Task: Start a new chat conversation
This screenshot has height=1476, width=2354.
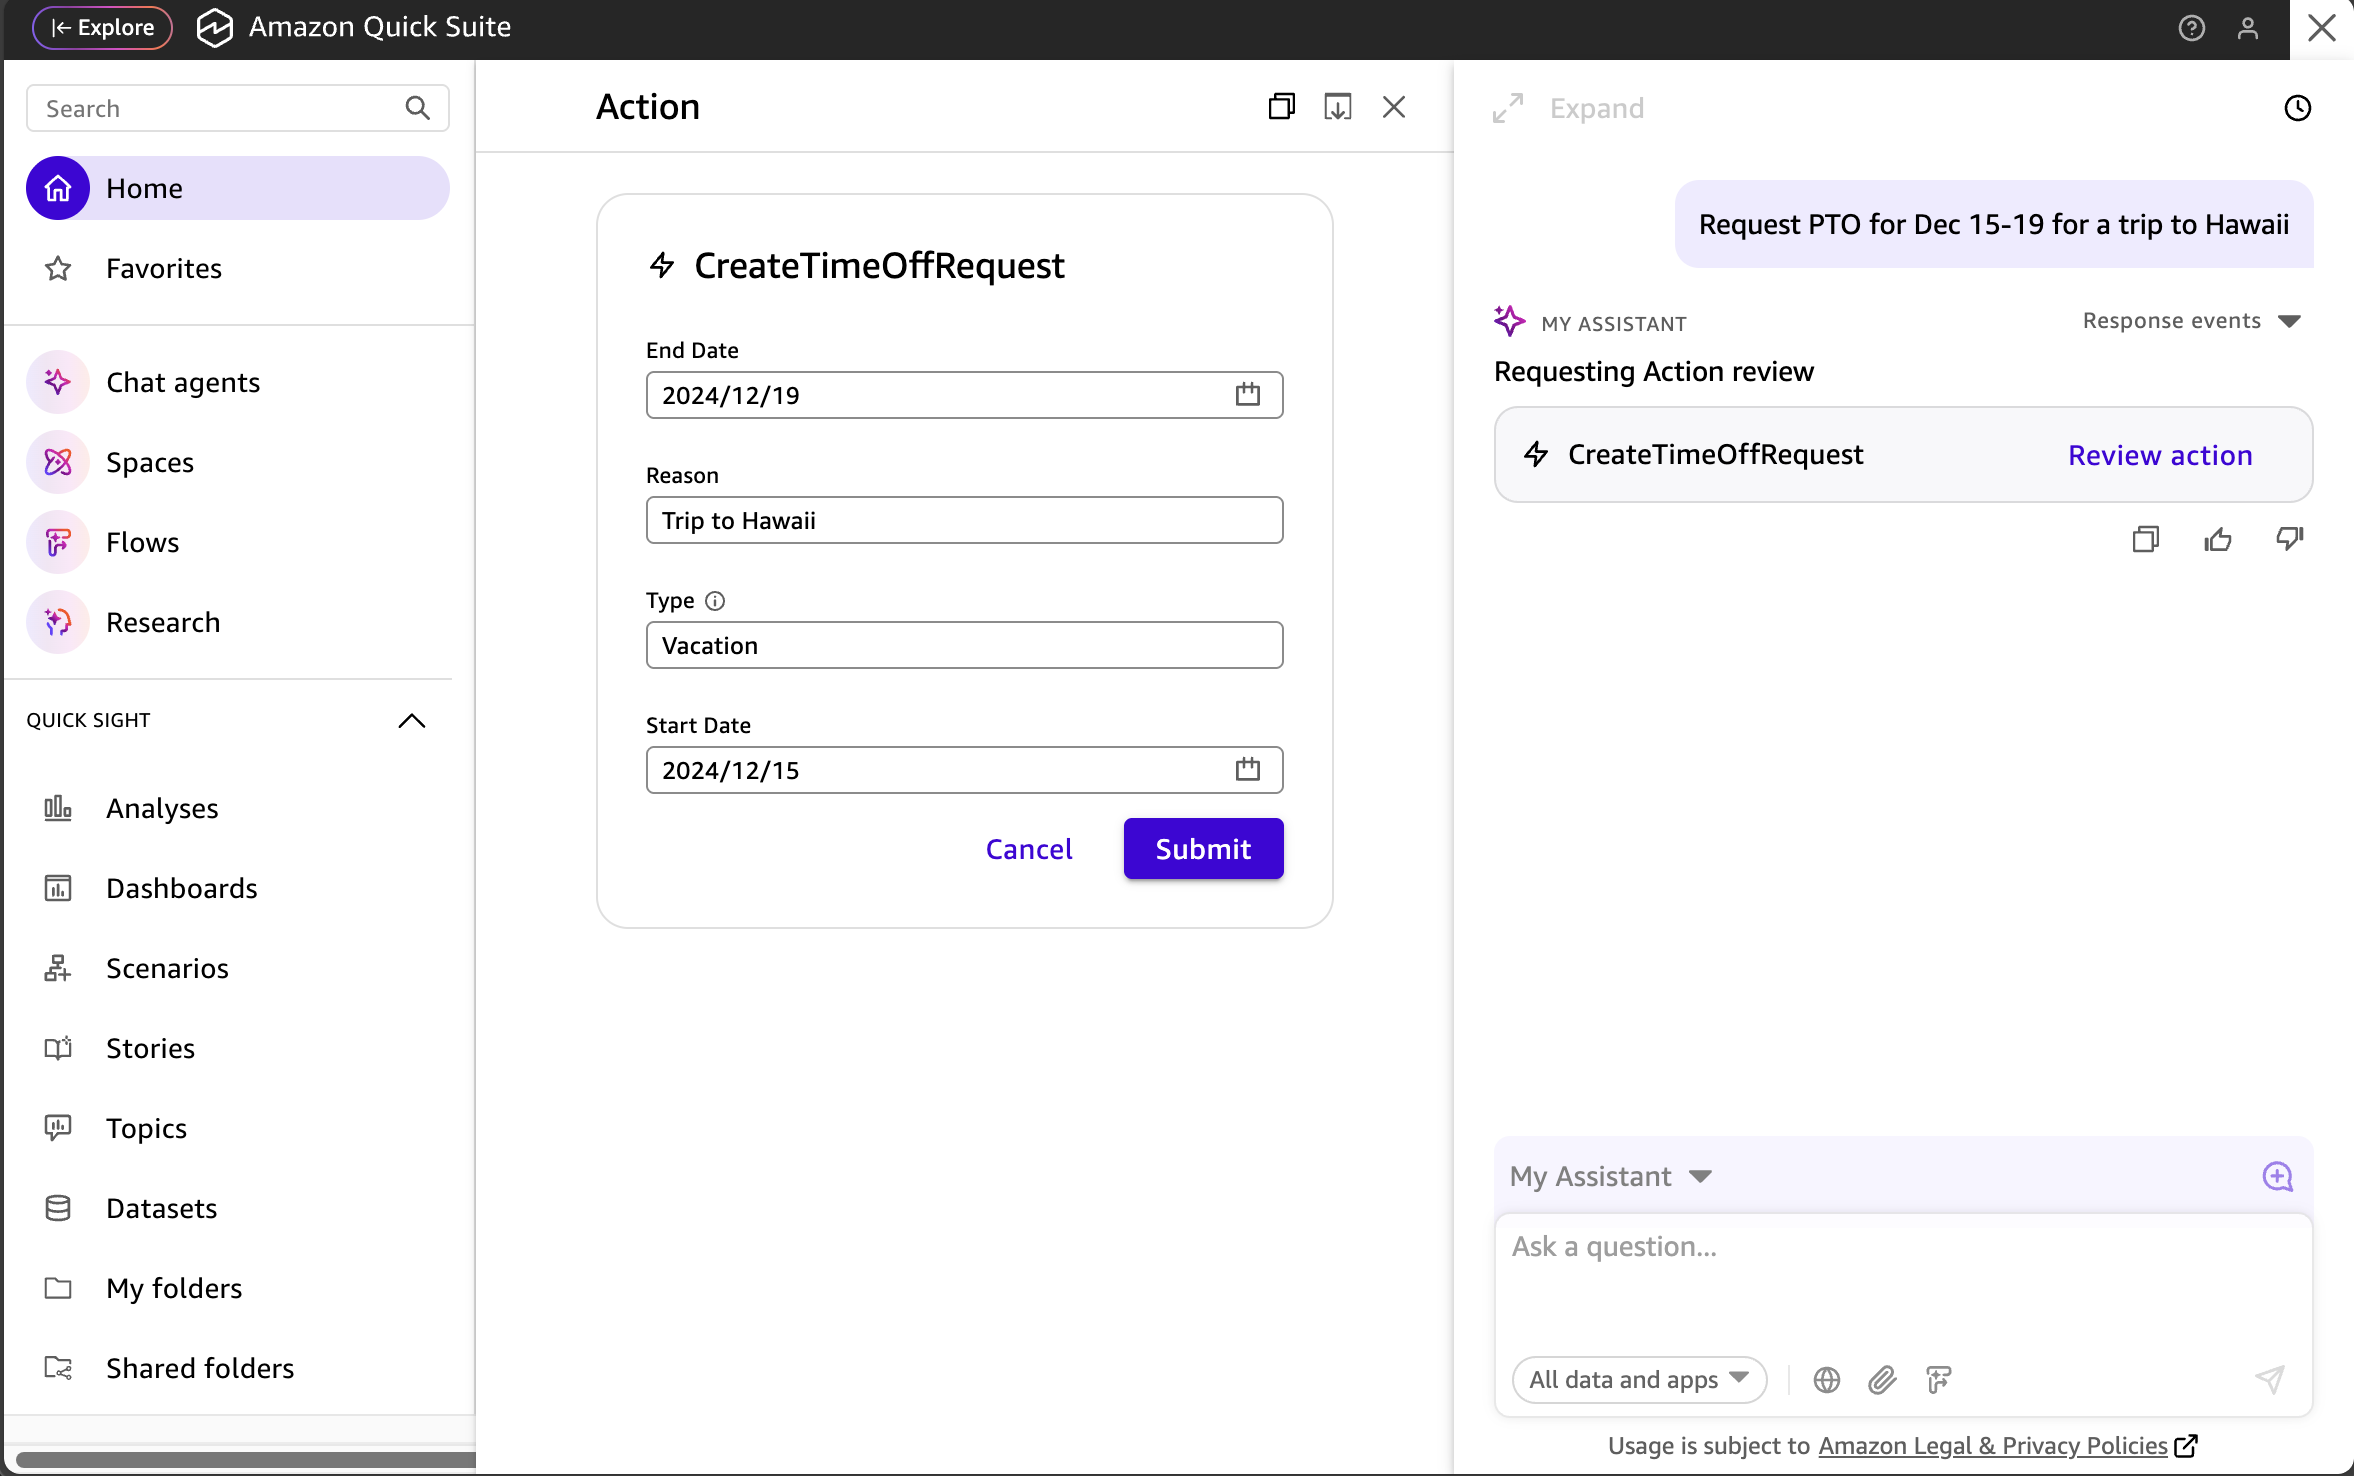Action: pos(2277,1176)
